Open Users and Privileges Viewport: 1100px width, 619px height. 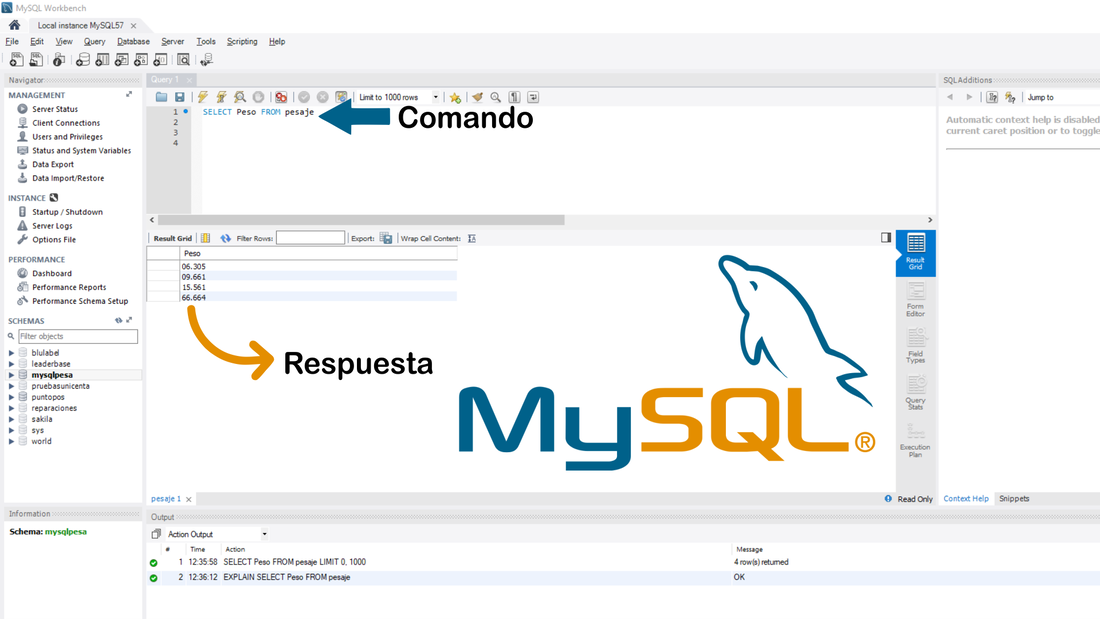click(67, 137)
